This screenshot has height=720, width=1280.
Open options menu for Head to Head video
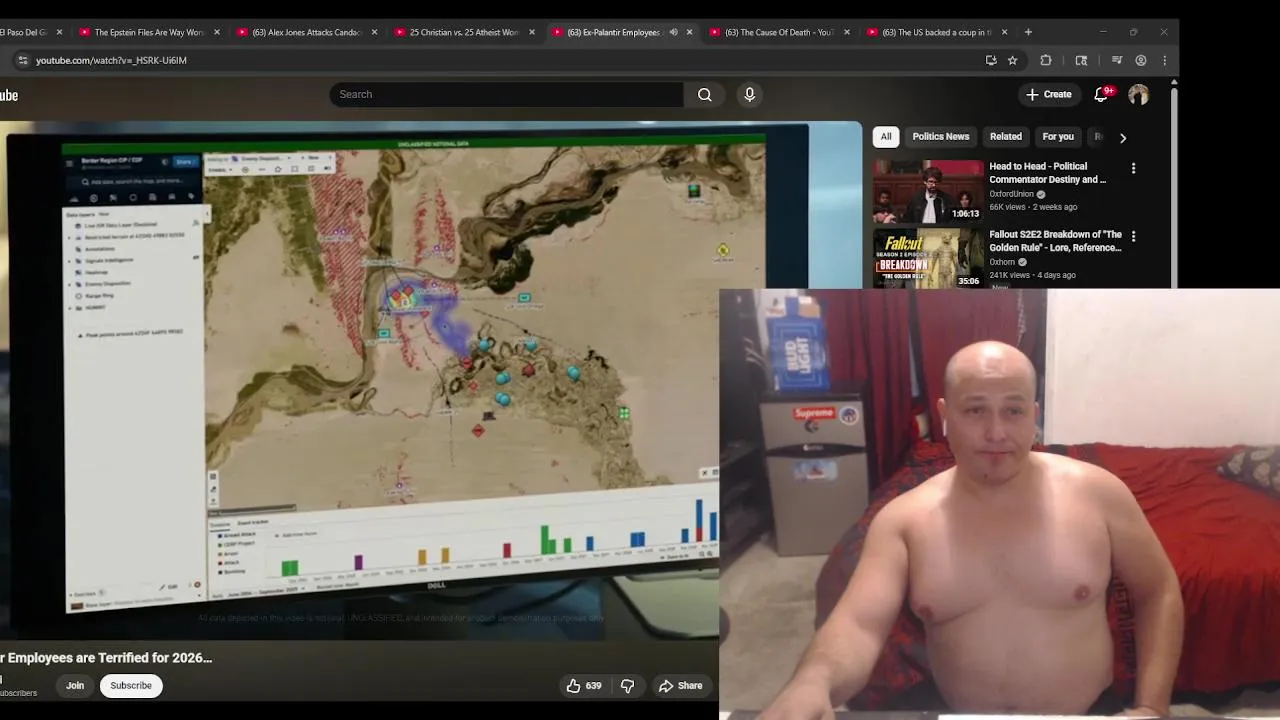coord(1133,168)
